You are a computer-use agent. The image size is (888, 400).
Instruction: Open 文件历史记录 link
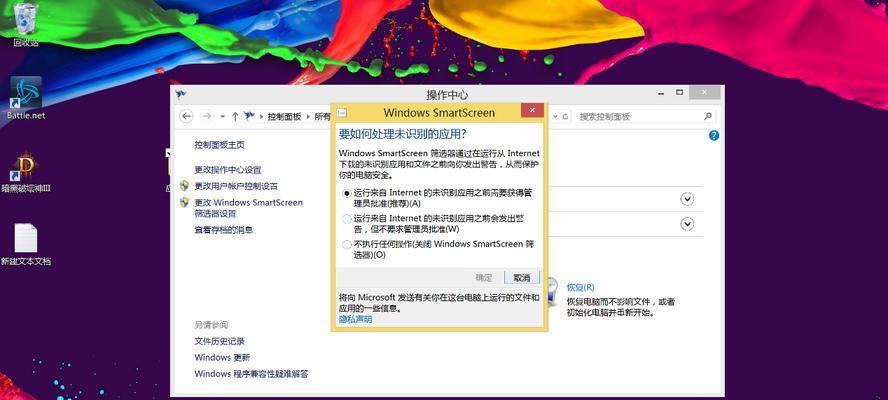[220, 341]
